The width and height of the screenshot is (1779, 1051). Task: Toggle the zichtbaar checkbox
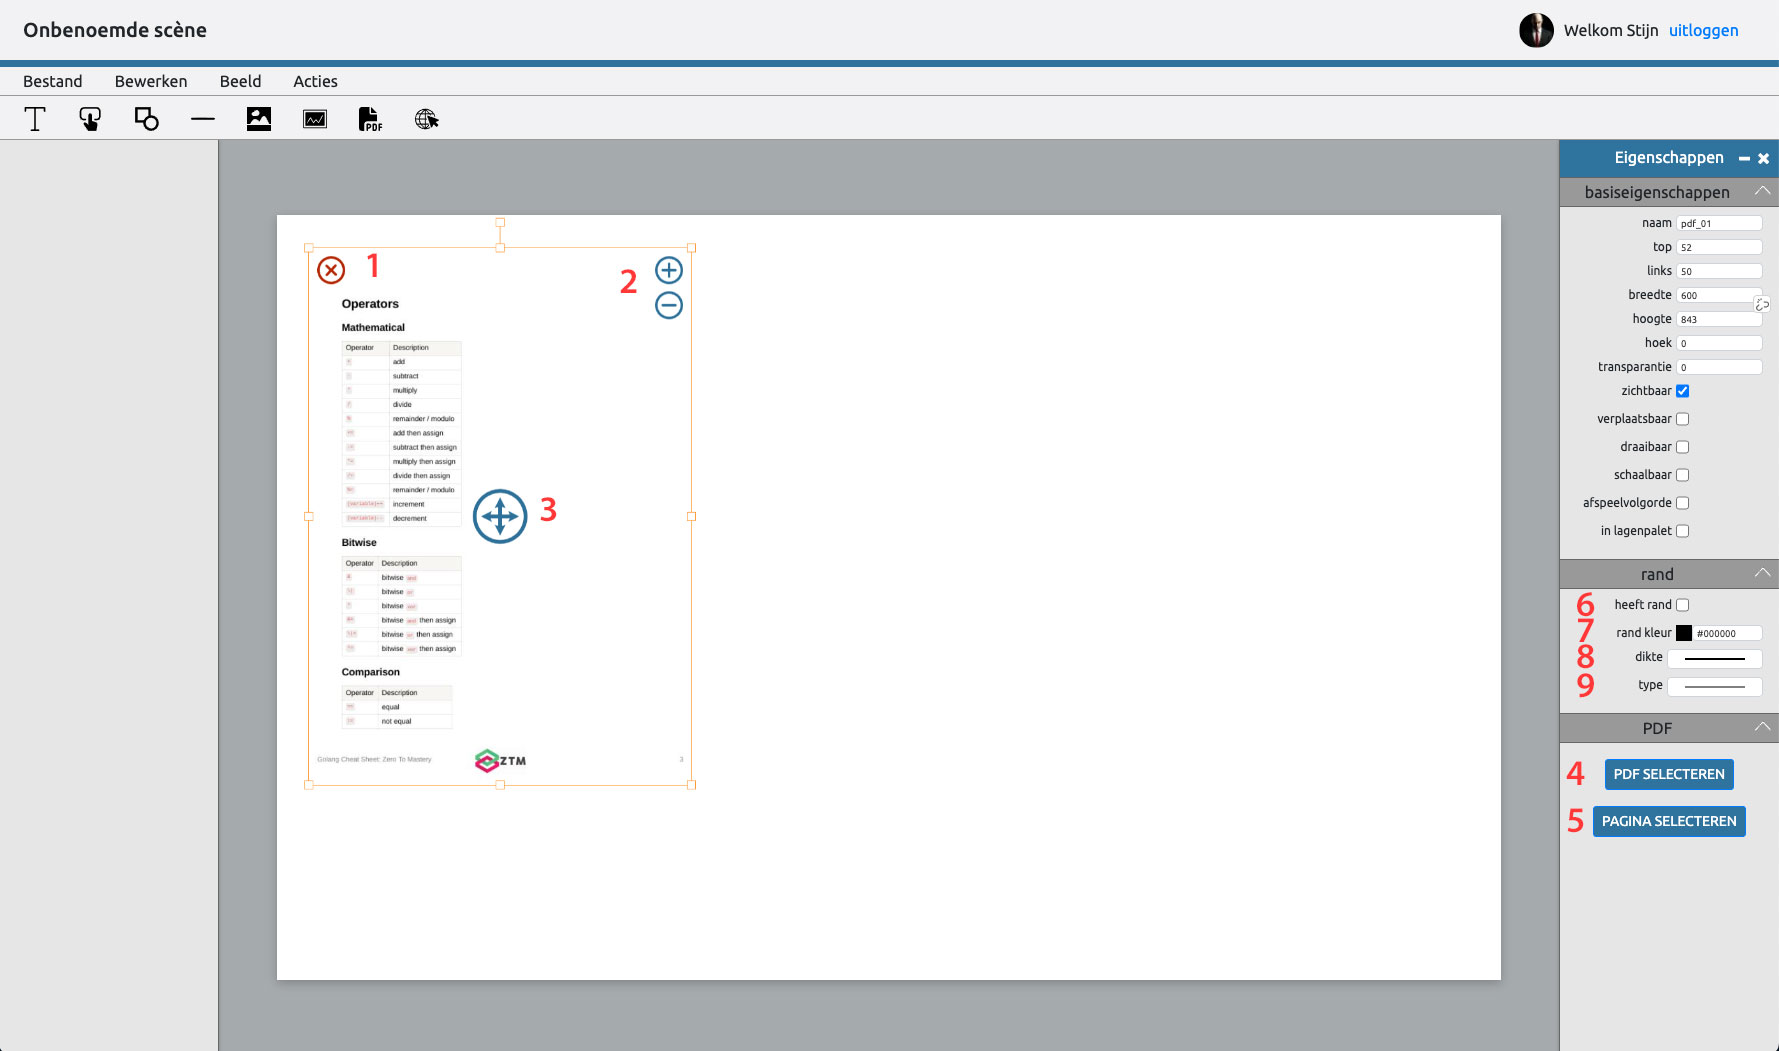pos(1683,391)
